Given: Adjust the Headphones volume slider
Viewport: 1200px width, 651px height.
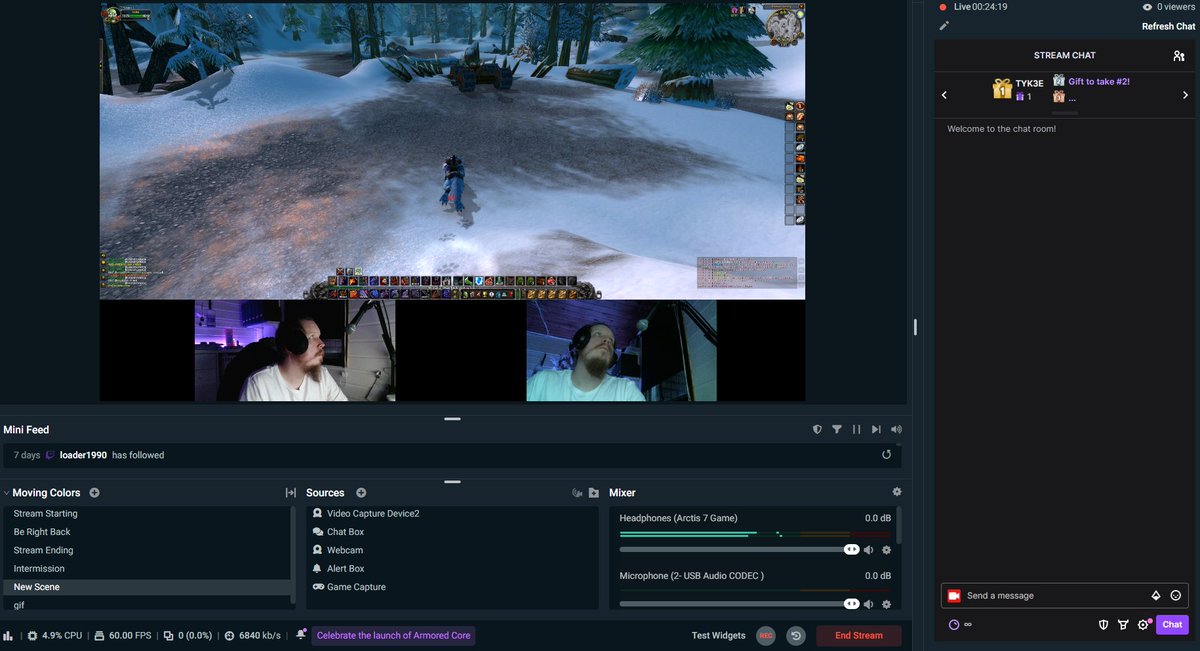Looking at the screenshot, I should [x=739, y=549].
